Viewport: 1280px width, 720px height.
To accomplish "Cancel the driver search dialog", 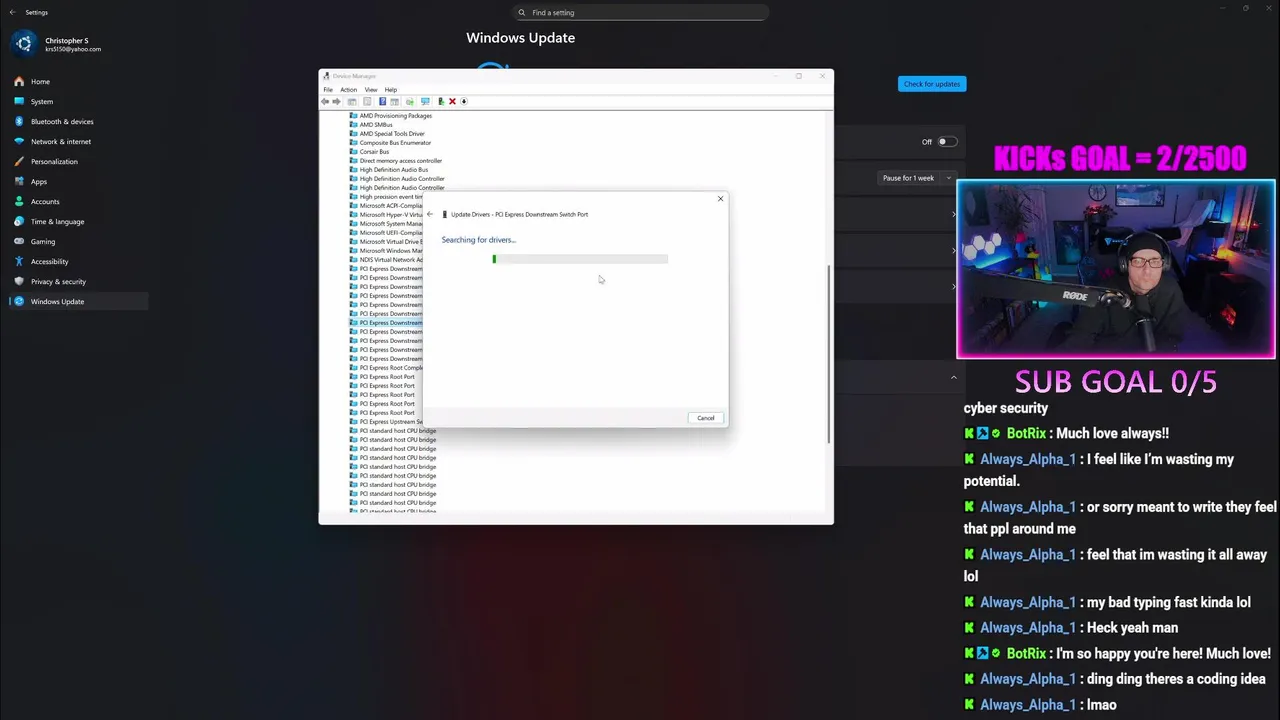I will pyautogui.click(x=706, y=418).
